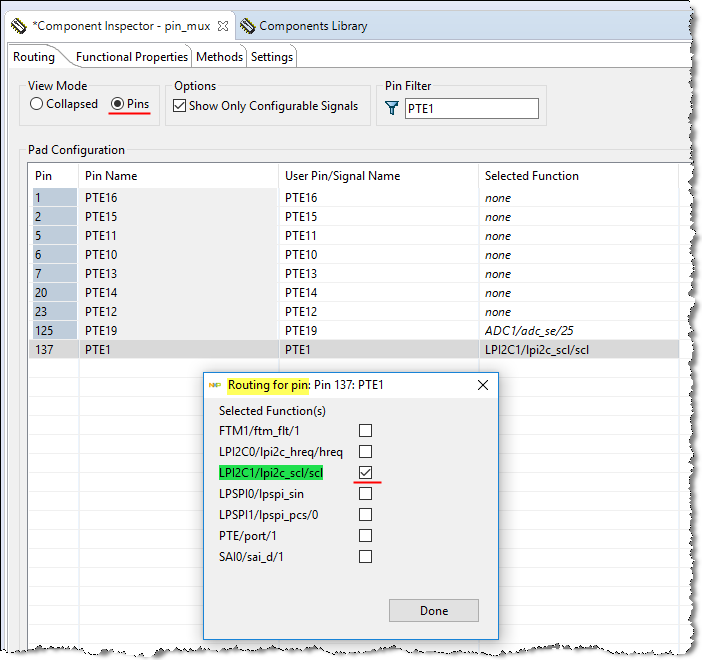Click pin number 20 cell
Viewport: 702px width, 660px height.
pyautogui.click(x=54, y=293)
